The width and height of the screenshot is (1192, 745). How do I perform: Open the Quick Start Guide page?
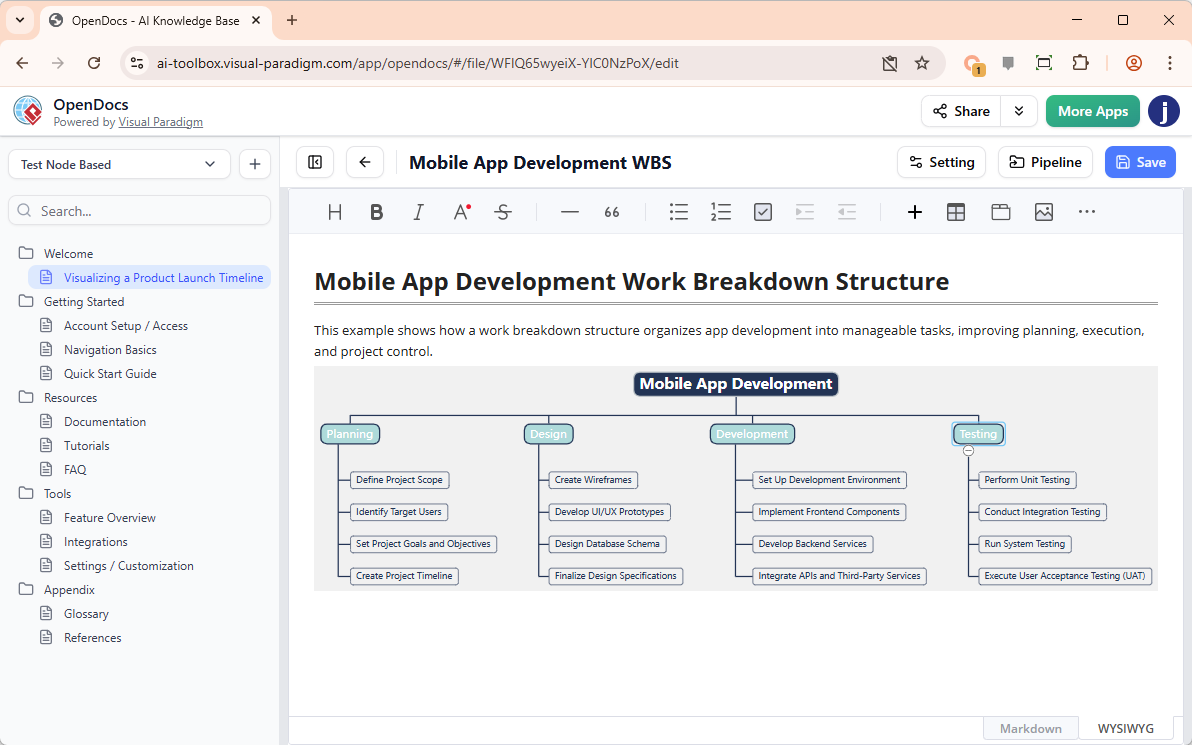[110, 374]
